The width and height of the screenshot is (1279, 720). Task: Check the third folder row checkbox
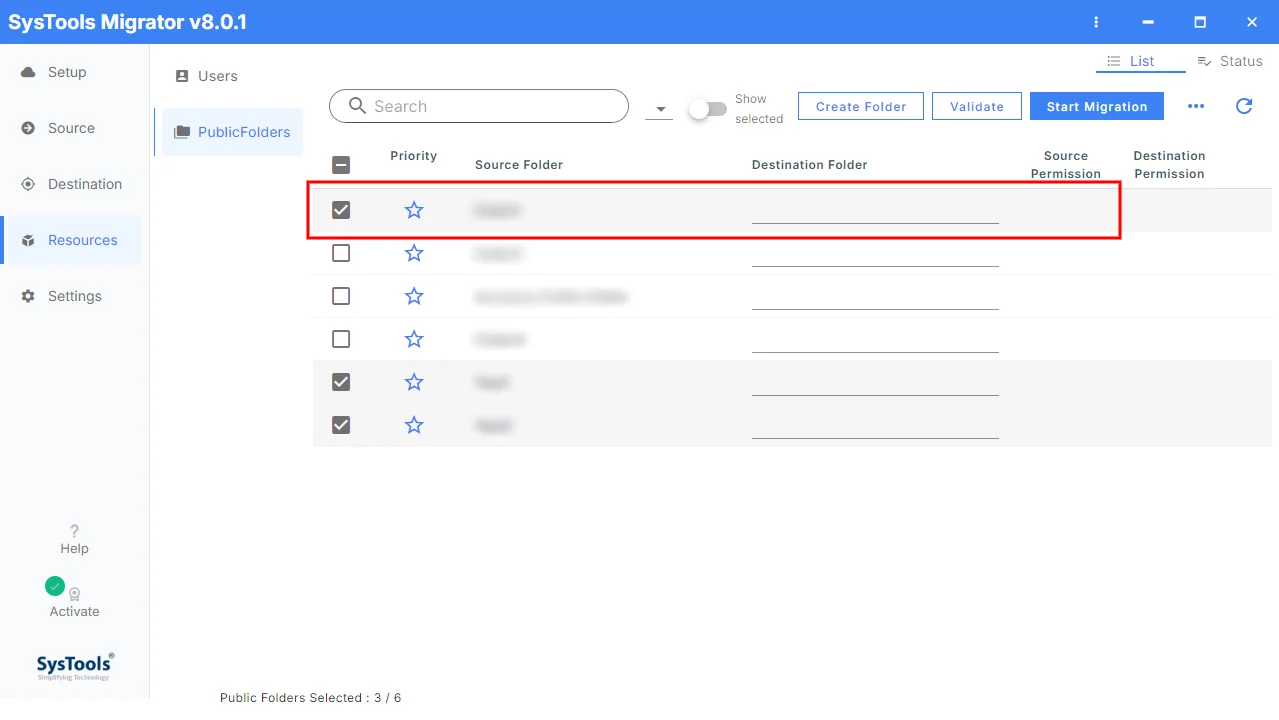pos(341,296)
